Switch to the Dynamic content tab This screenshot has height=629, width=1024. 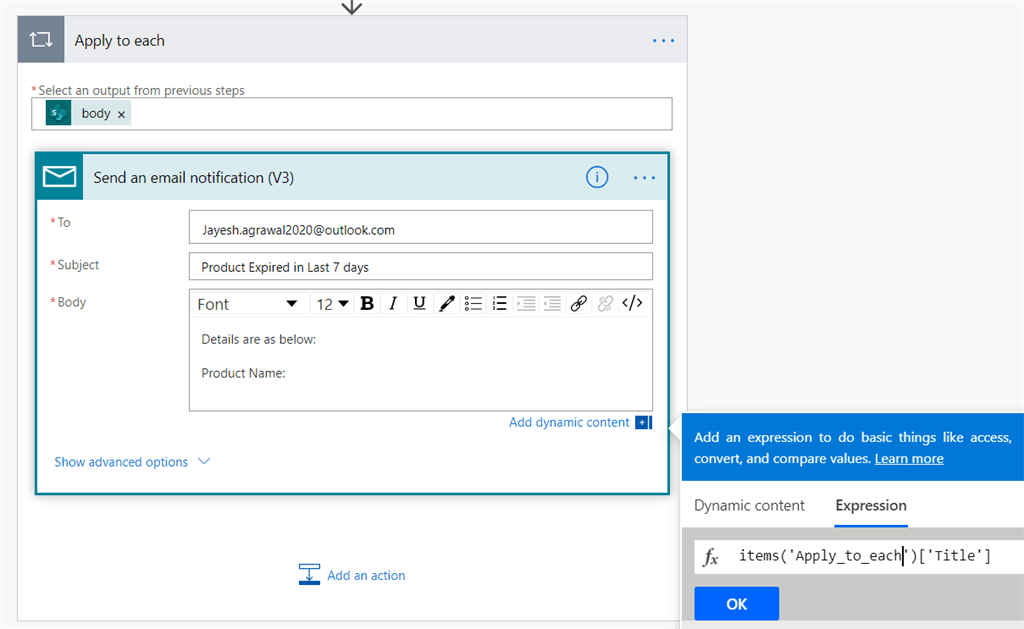coord(748,505)
